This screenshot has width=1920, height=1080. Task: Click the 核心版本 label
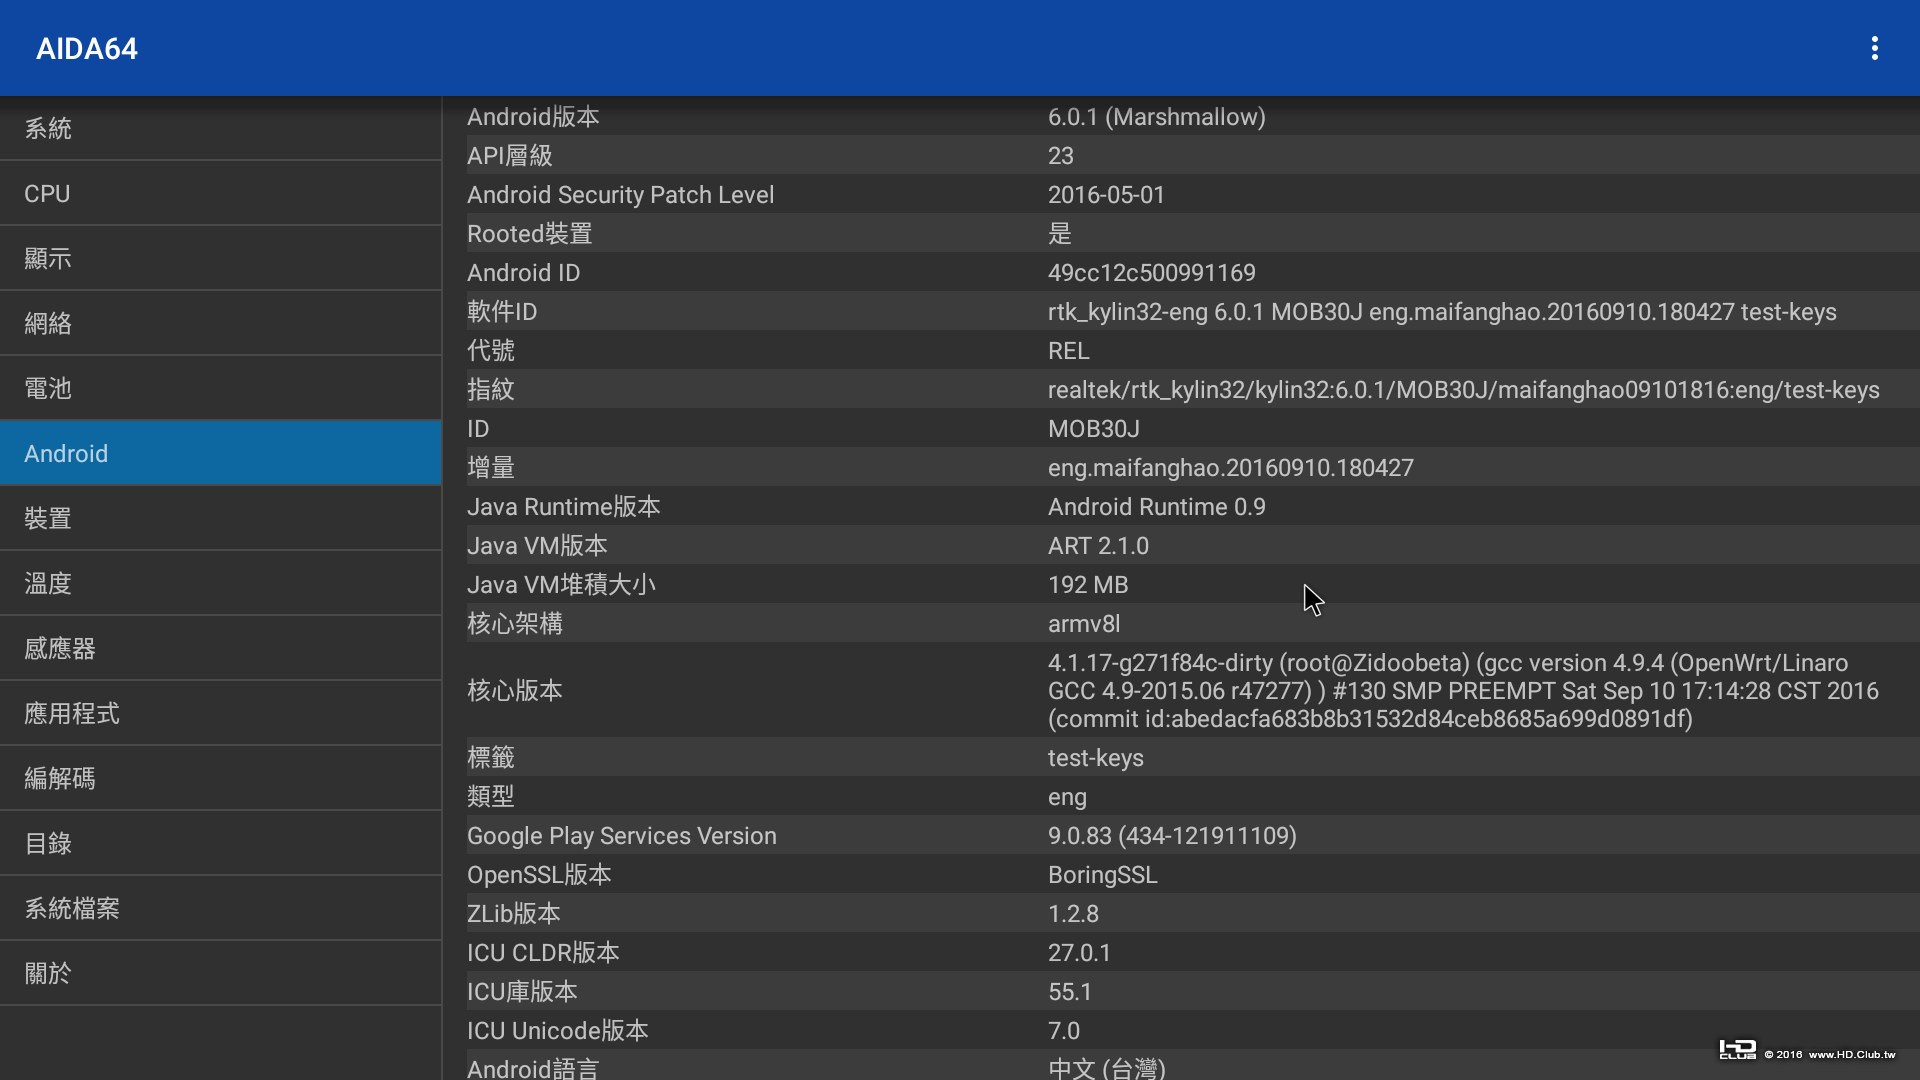coord(515,691)
